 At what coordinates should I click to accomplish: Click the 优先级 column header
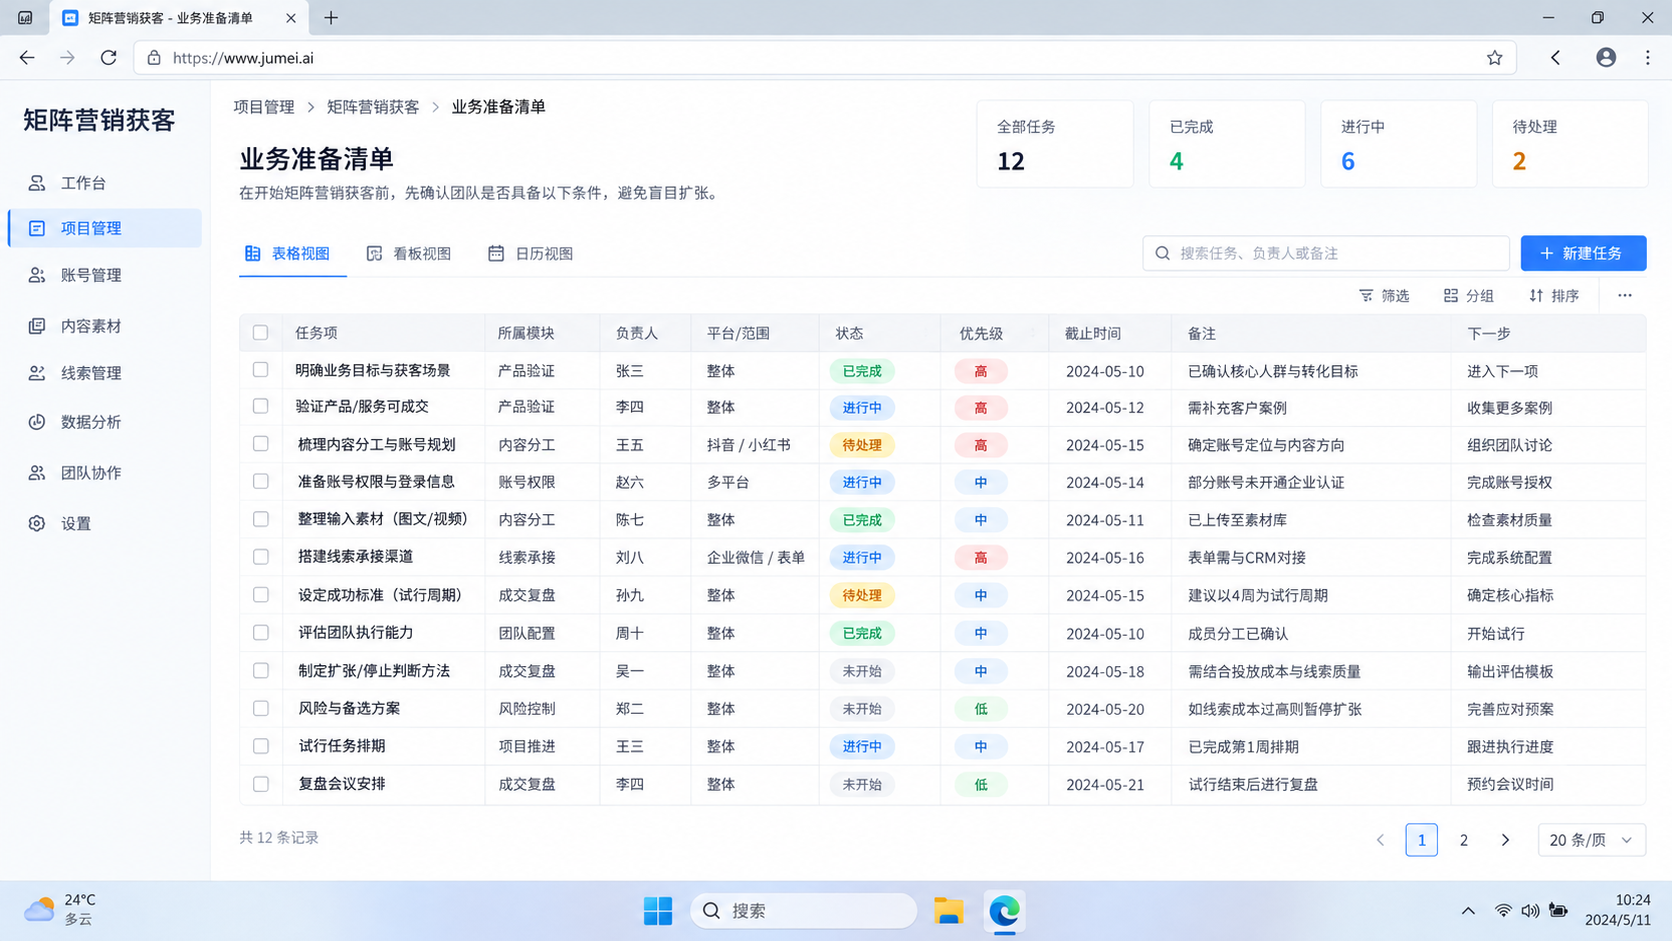[x=980, y=333]
